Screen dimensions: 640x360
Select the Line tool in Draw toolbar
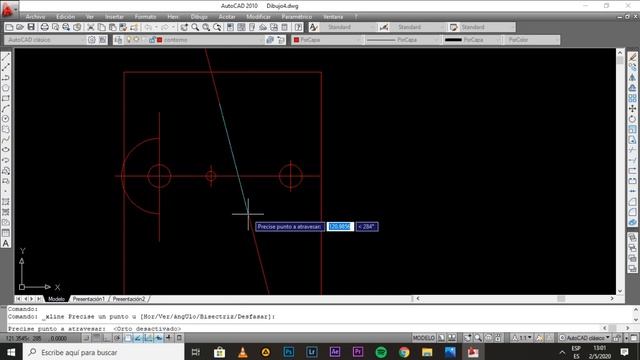pyautogui.click(x=6, y=57)
